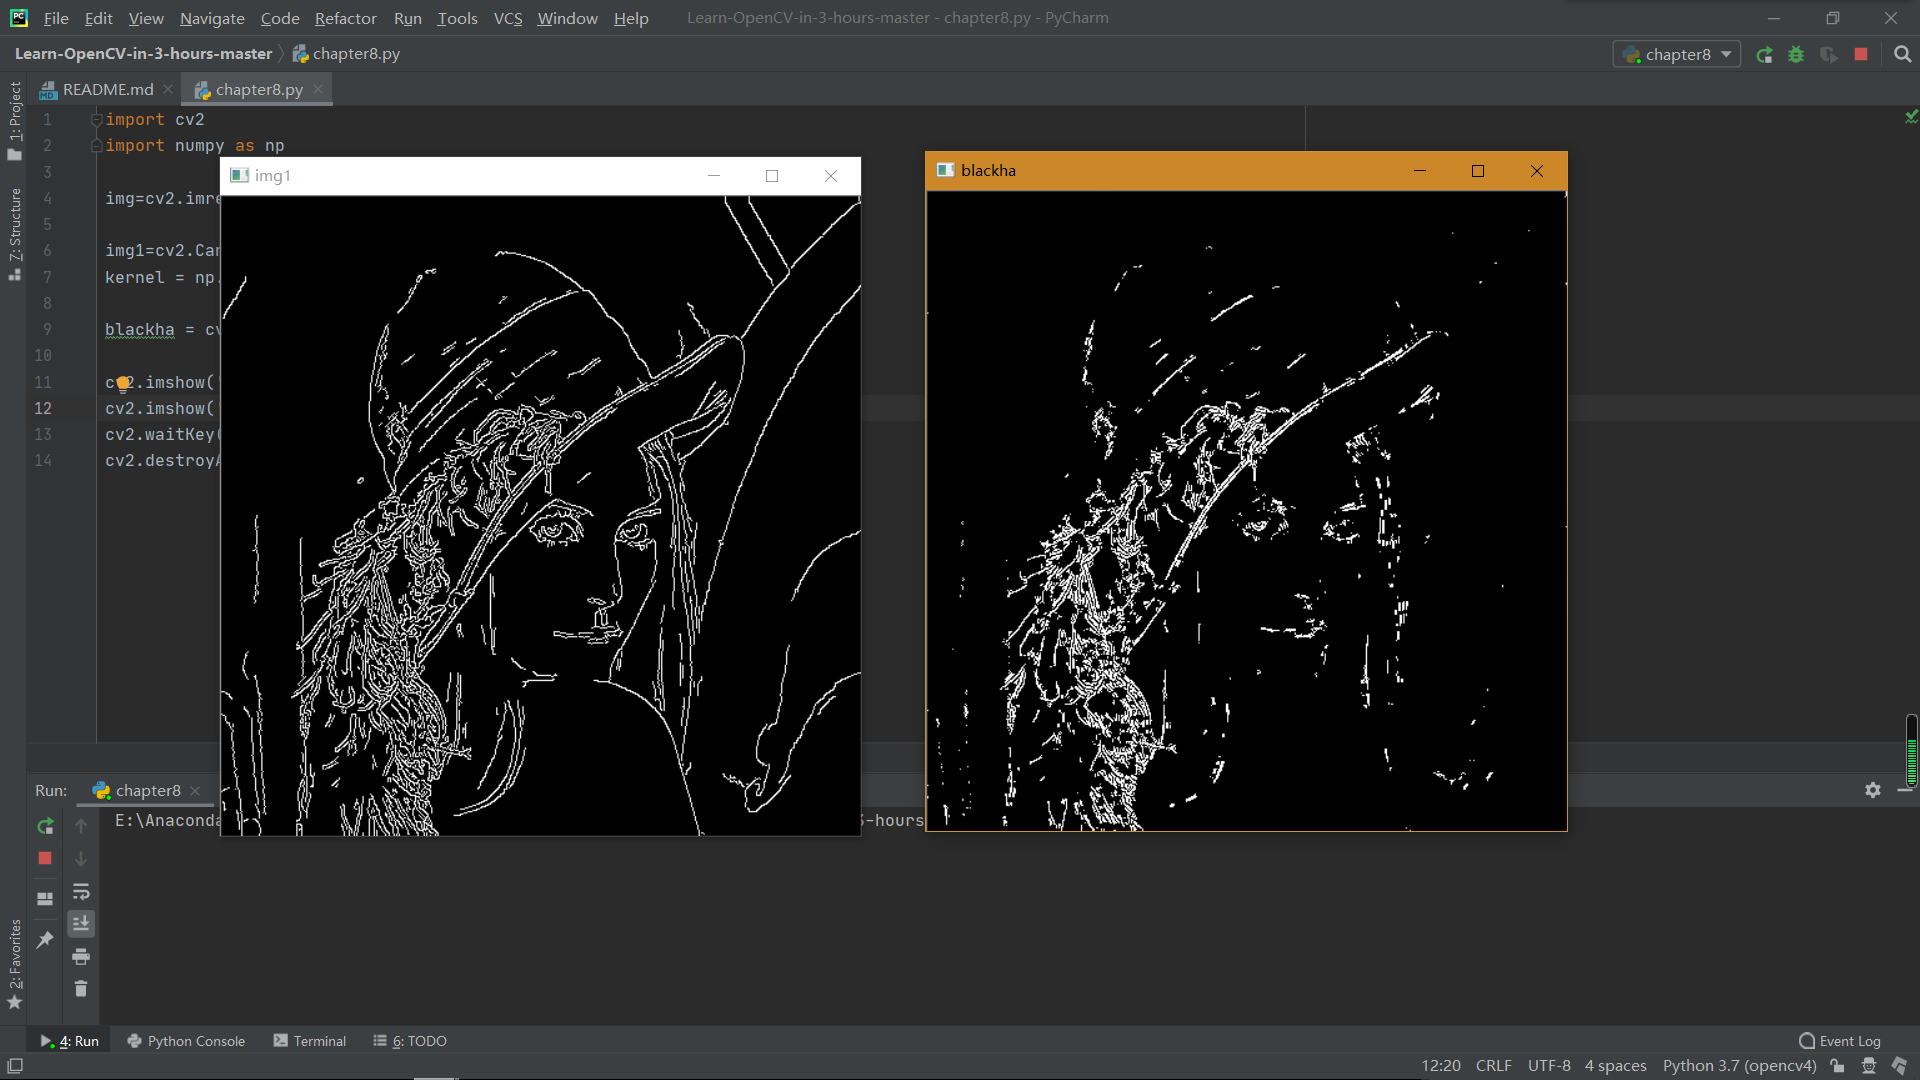1920x1080 pixels.
Task: Click the Rerun chapter8 icon in top toolbar
Action: [x=1765, y=55]
